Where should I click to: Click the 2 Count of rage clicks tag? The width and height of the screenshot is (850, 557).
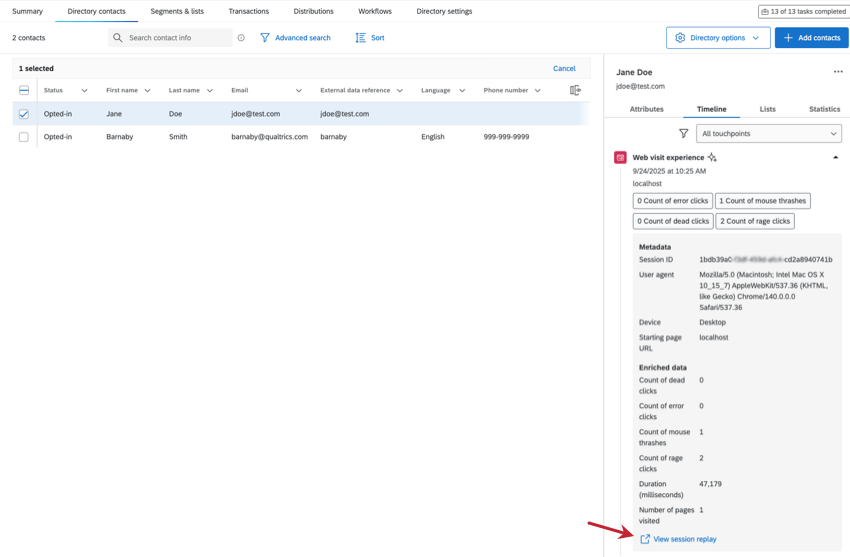point(755,221)
